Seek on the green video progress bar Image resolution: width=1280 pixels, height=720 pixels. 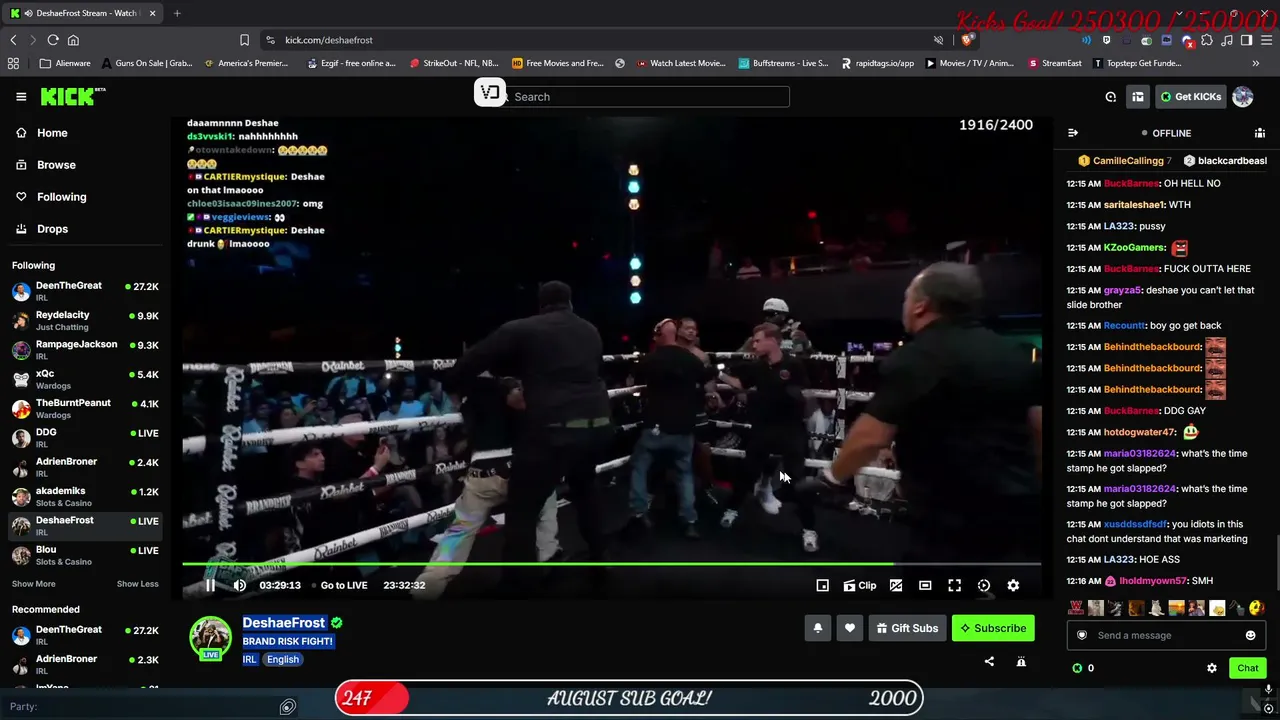611,564
